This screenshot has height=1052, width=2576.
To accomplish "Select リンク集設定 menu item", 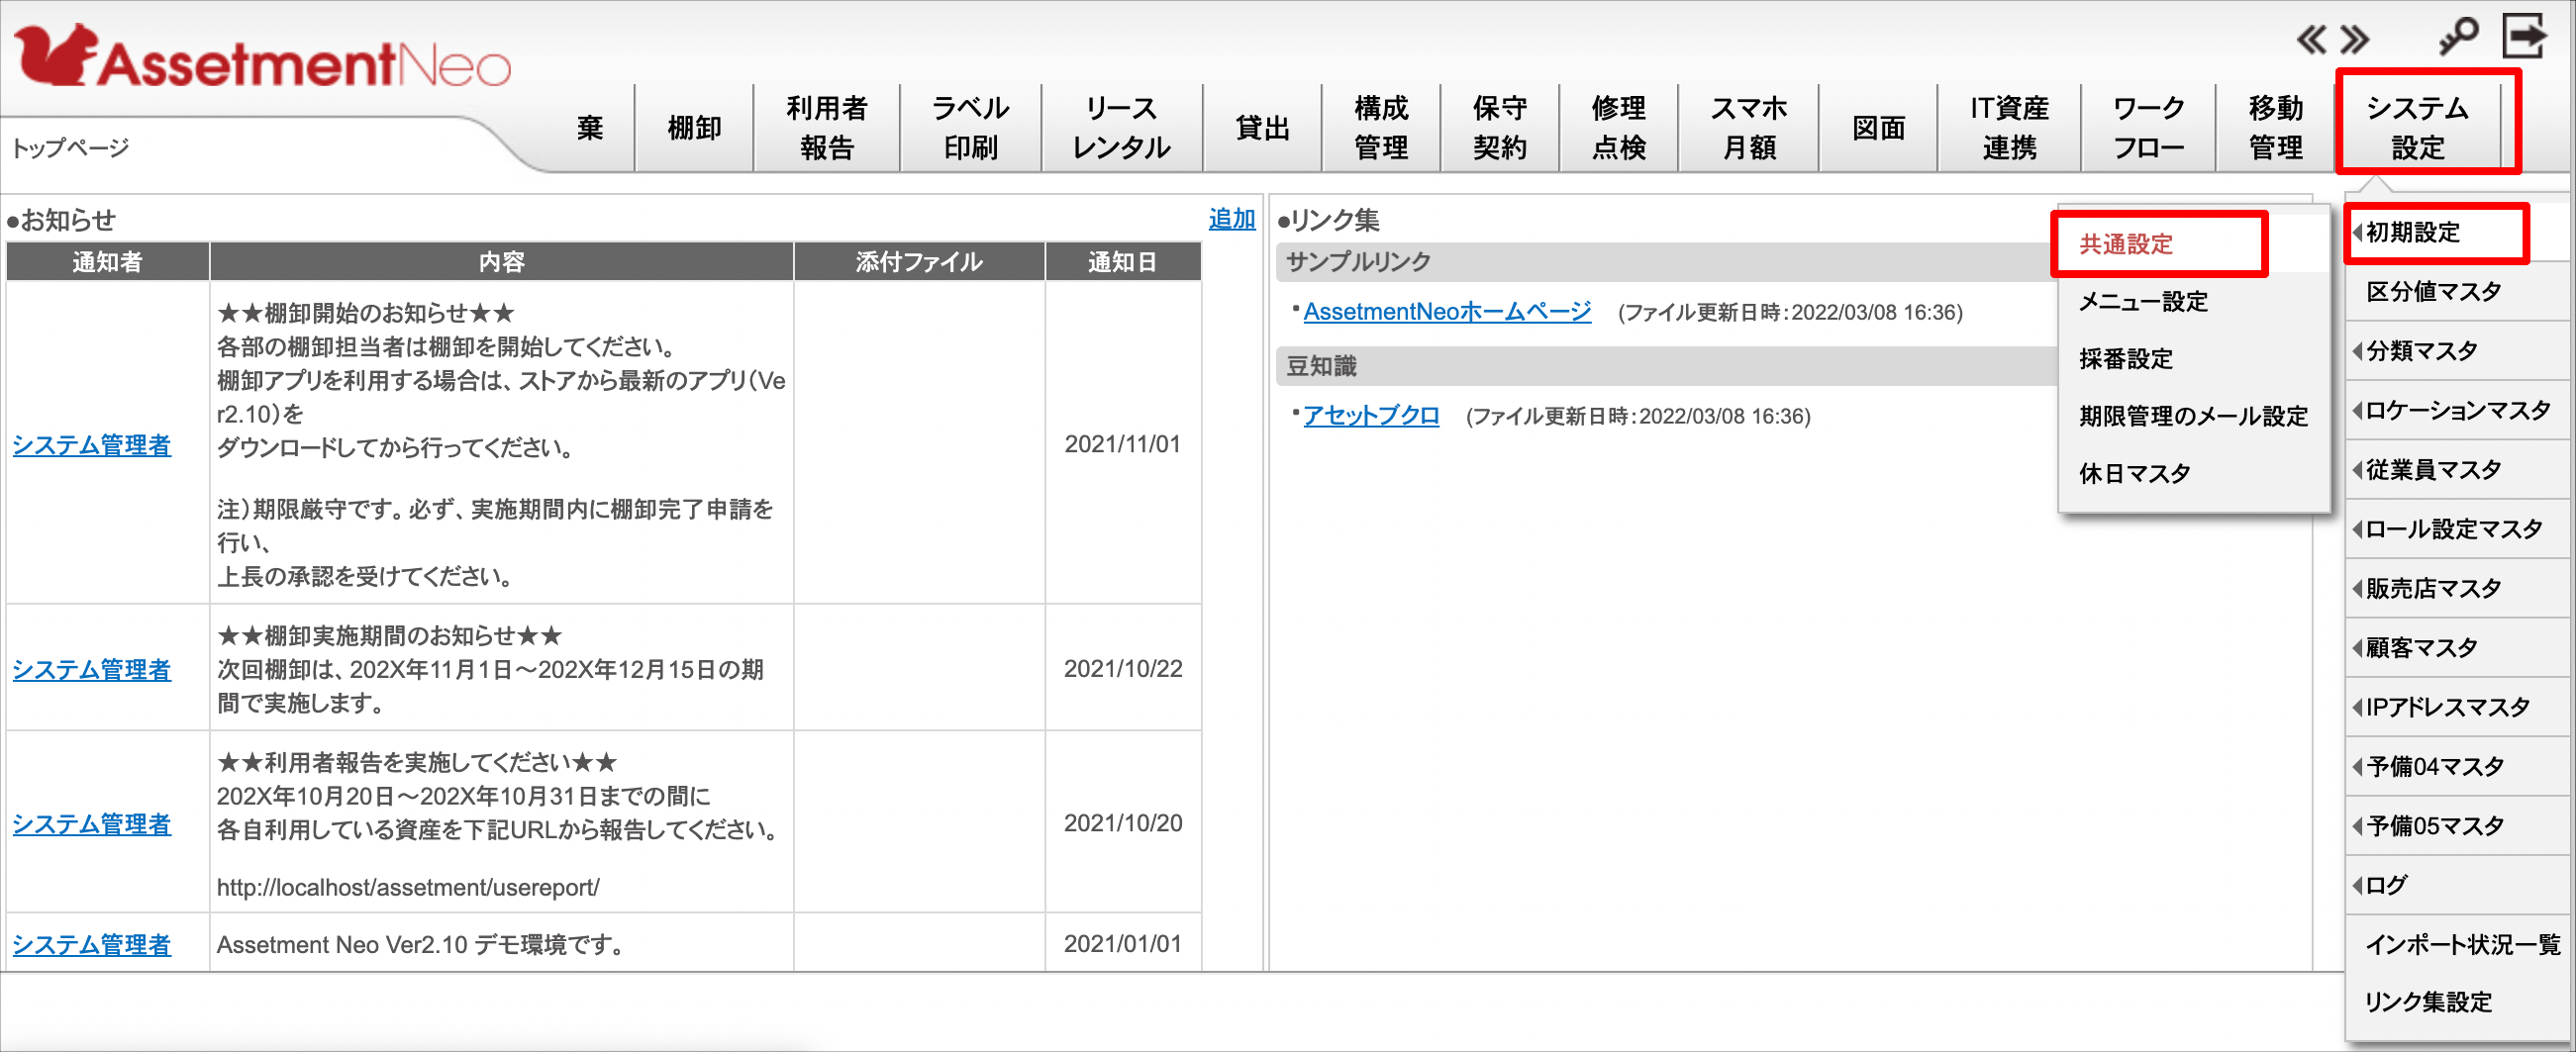I will 2456,1002.
